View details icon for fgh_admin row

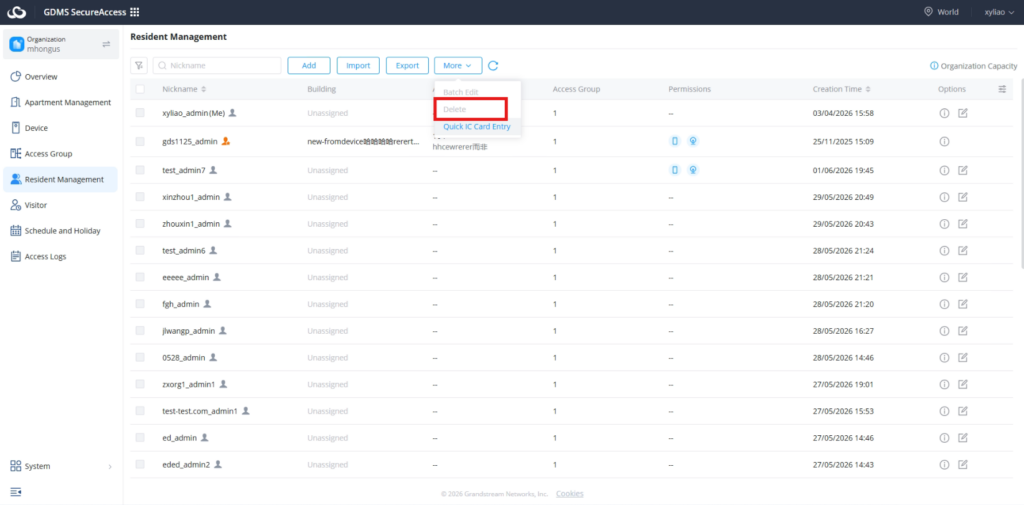tap(944, 304)
